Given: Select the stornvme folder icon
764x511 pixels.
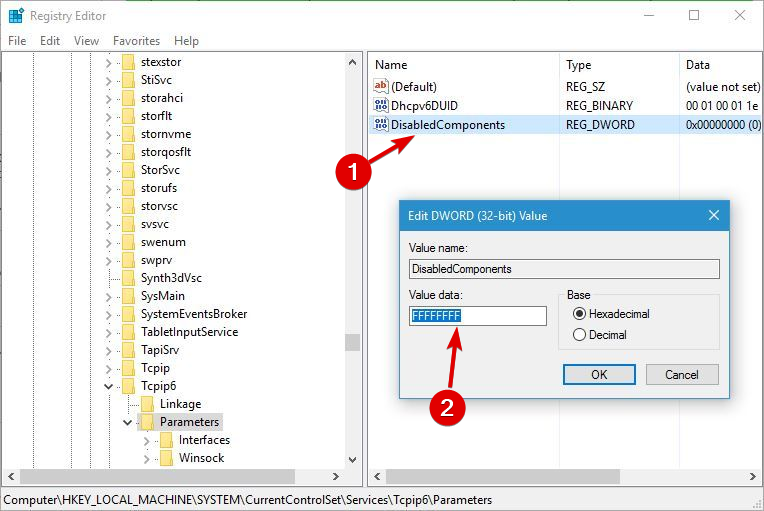Looking at the screenshot, I should [x=128, y=134].
